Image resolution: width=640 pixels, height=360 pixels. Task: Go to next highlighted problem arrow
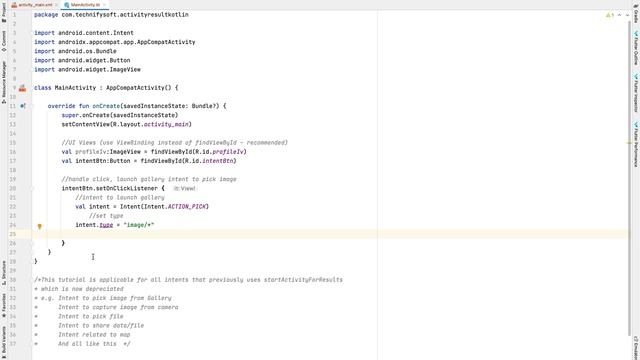[627, 15]
